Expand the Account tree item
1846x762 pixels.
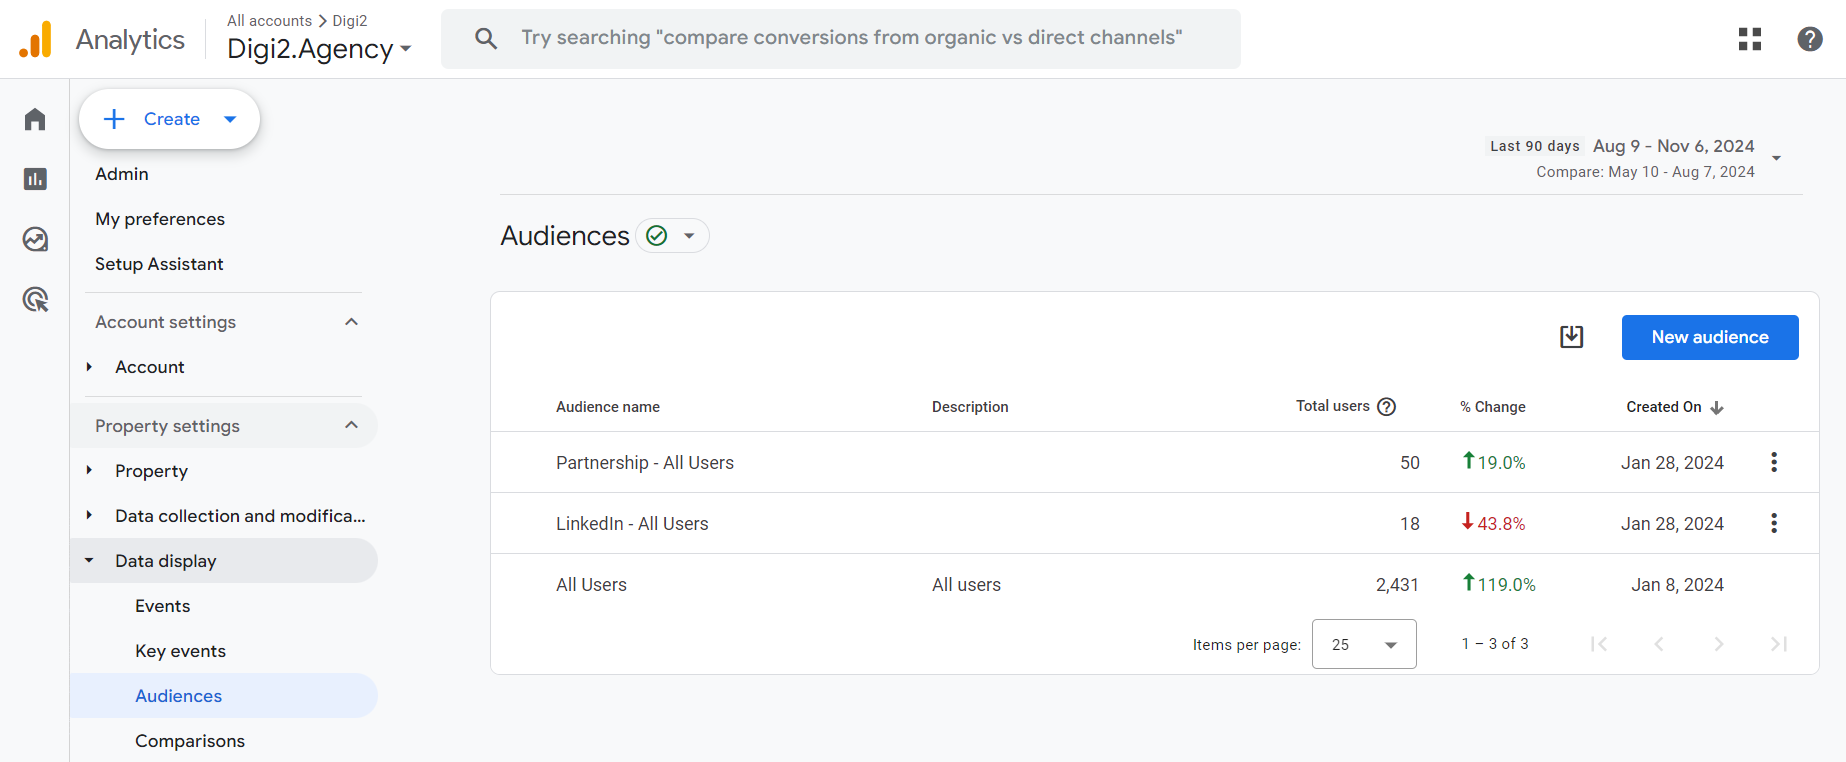tap(89, 367)
